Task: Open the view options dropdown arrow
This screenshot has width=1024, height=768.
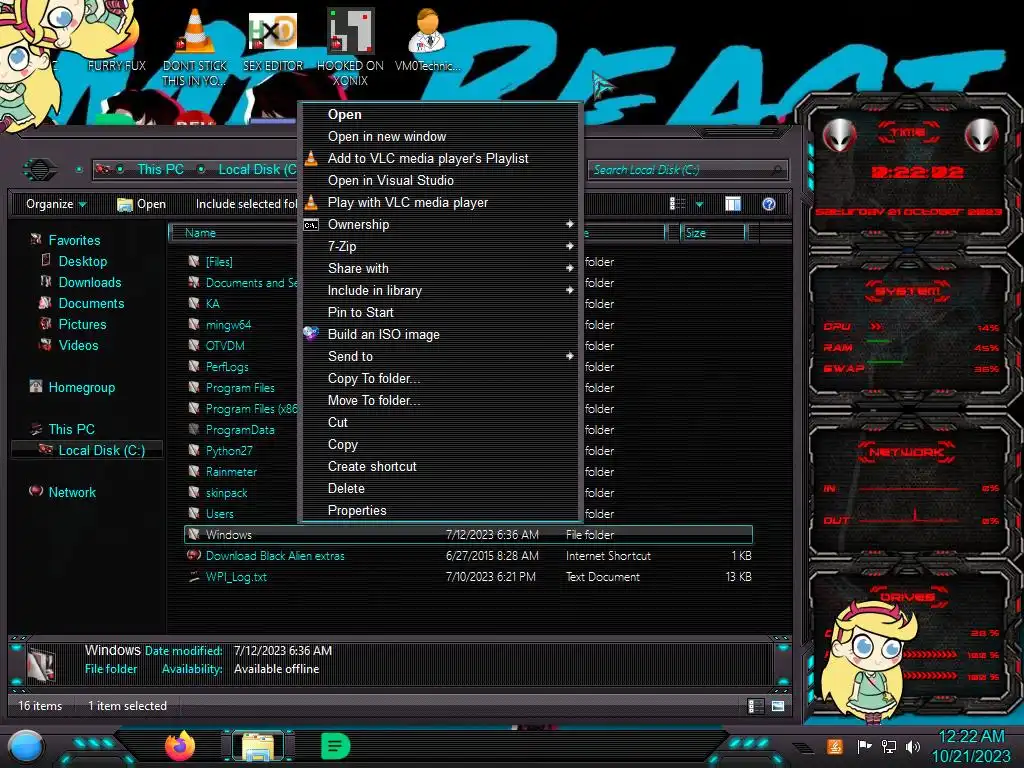Action: pos(699,204)
